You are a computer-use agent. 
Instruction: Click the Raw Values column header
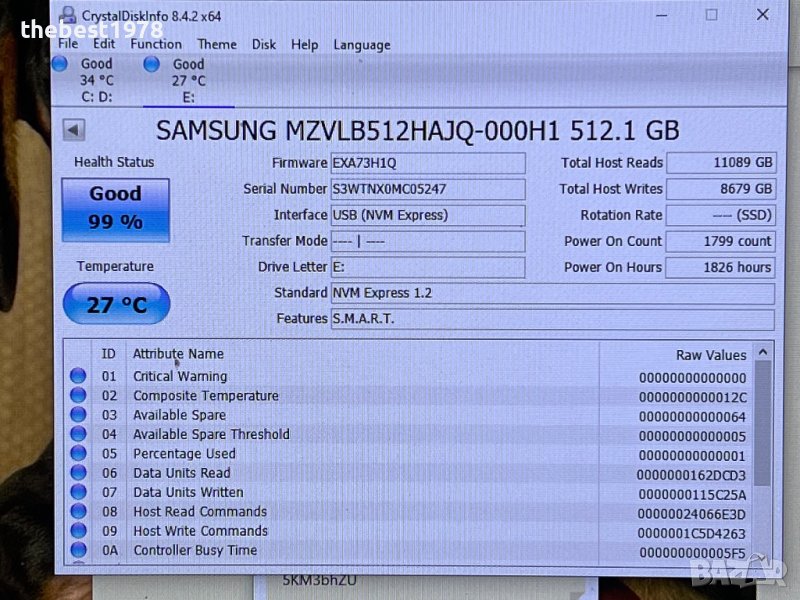pyautogui.click(x=710, y=355)
